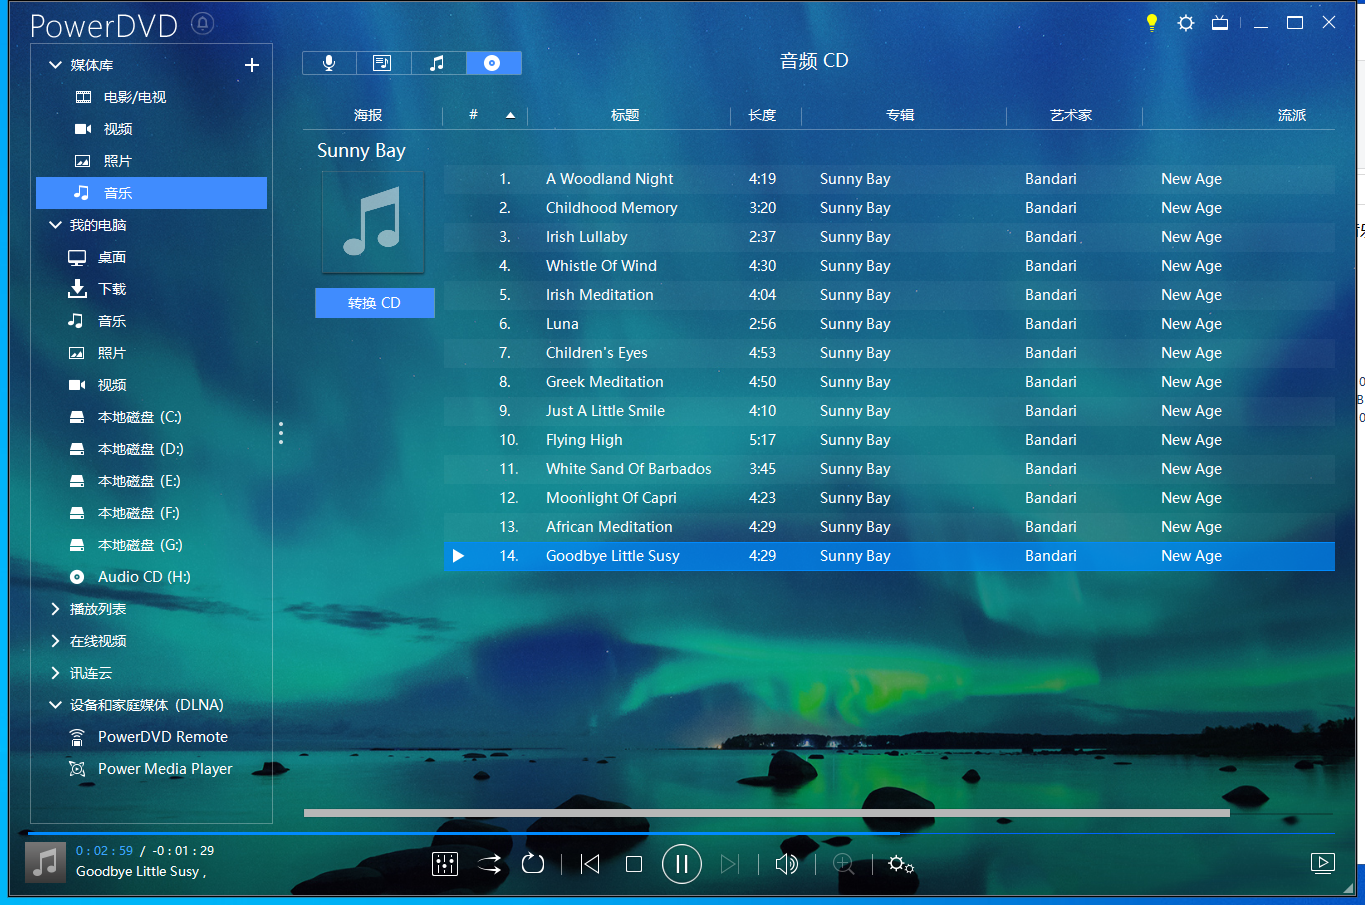Collapse 设备和家庭媒体 (DLNA) section

[x=55, y=705]
